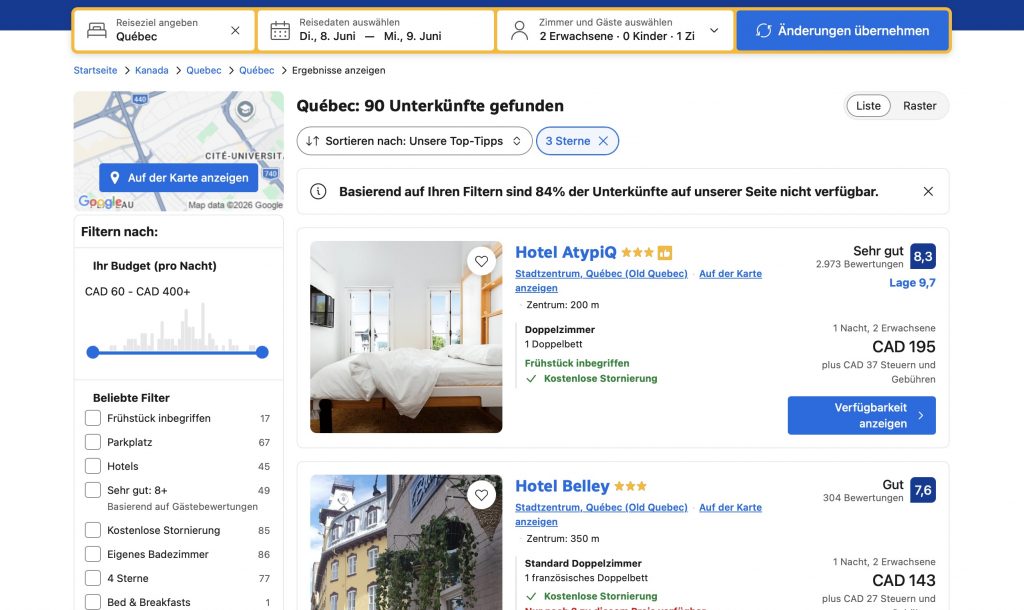1024x610 pixels.
Task: Click 304 Bewertungen review count
Action: coord(863,498)
